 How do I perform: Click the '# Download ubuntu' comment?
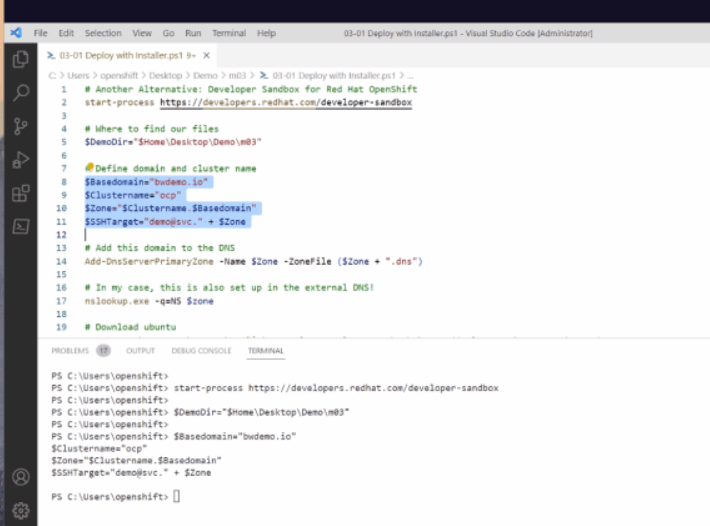click(x=130, y=327)
